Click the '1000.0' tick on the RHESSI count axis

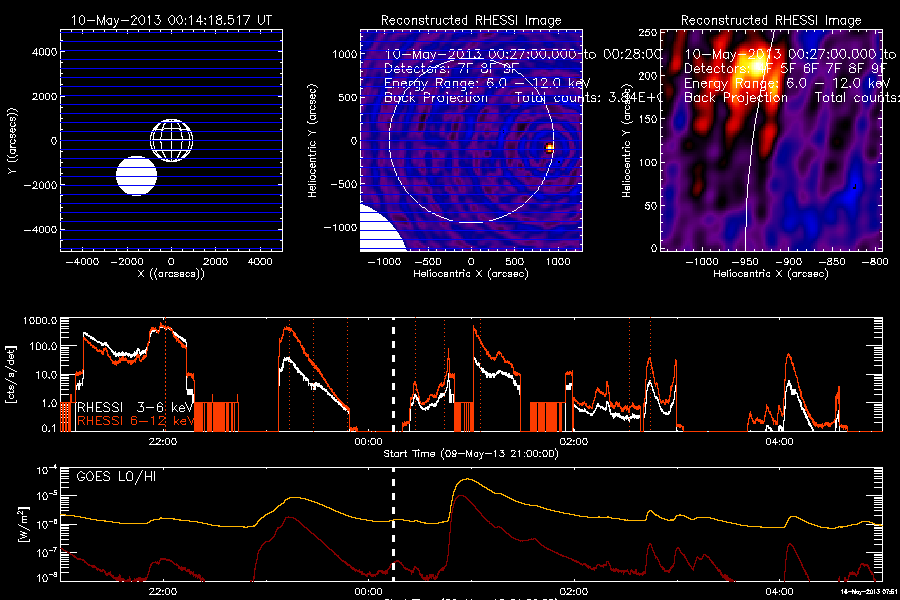[x=40, y=321]
